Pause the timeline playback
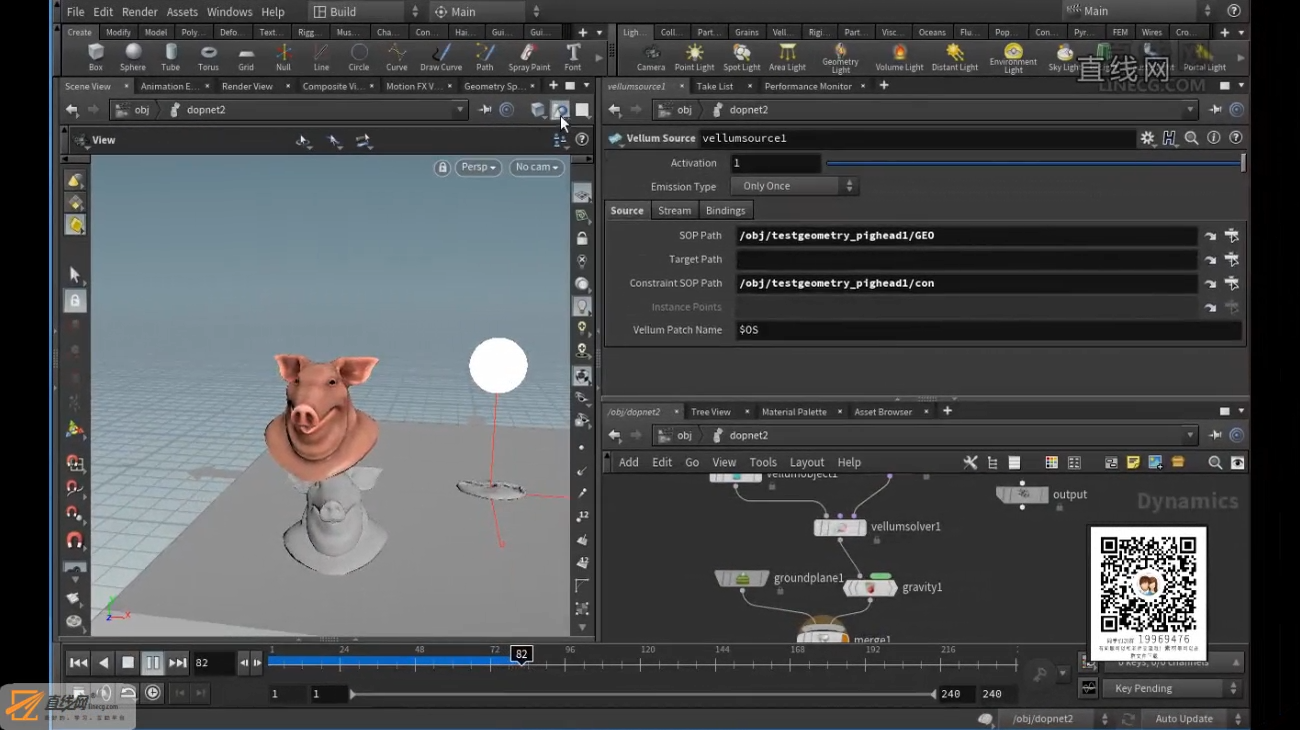 click(x=153, y=662)
